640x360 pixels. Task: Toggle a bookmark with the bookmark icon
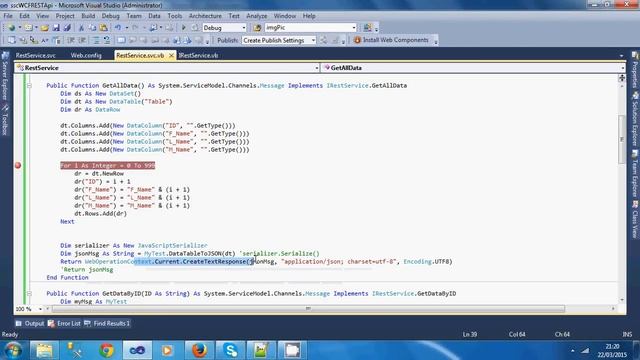[x=121, y=40]
